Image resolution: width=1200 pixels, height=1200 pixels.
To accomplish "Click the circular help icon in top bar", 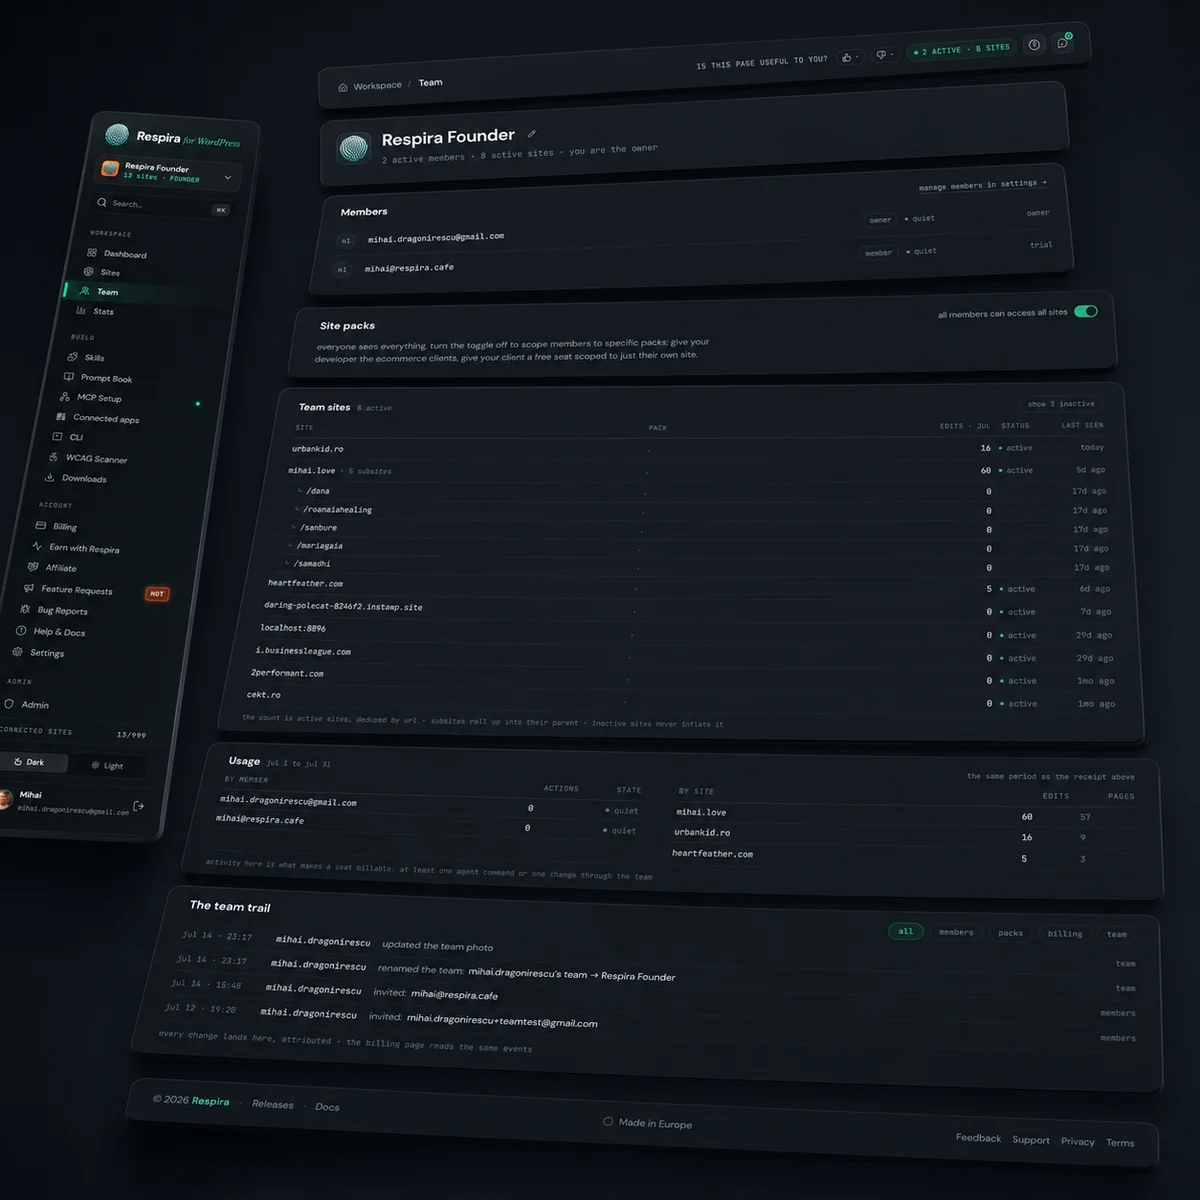I will [1035, 44].
